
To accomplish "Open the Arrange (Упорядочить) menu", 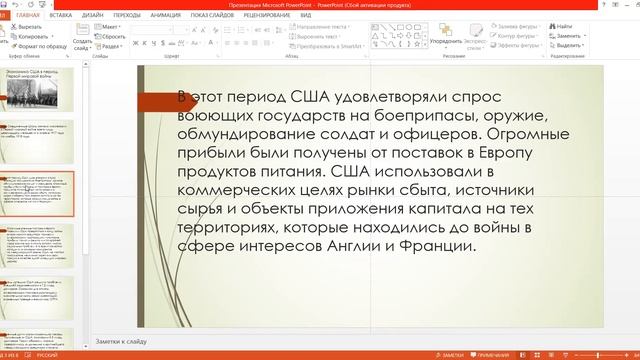I will coord(446,36).
